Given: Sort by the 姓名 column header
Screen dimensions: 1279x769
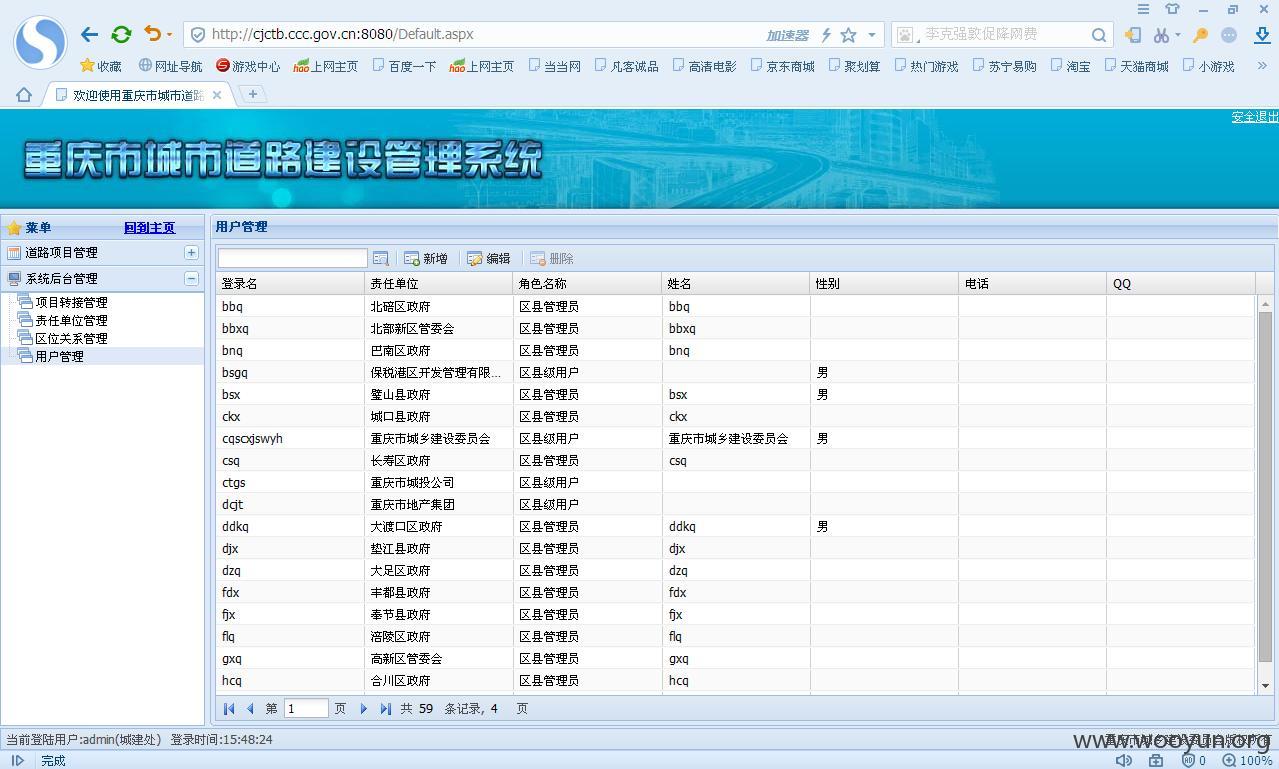Looking at the screenshot, I should 735,283.
